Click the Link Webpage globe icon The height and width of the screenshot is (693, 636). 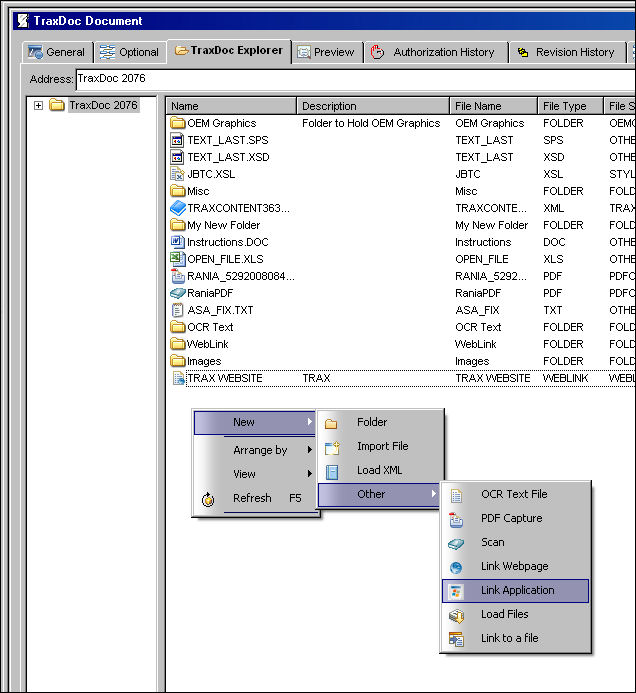tap(456, 567)
